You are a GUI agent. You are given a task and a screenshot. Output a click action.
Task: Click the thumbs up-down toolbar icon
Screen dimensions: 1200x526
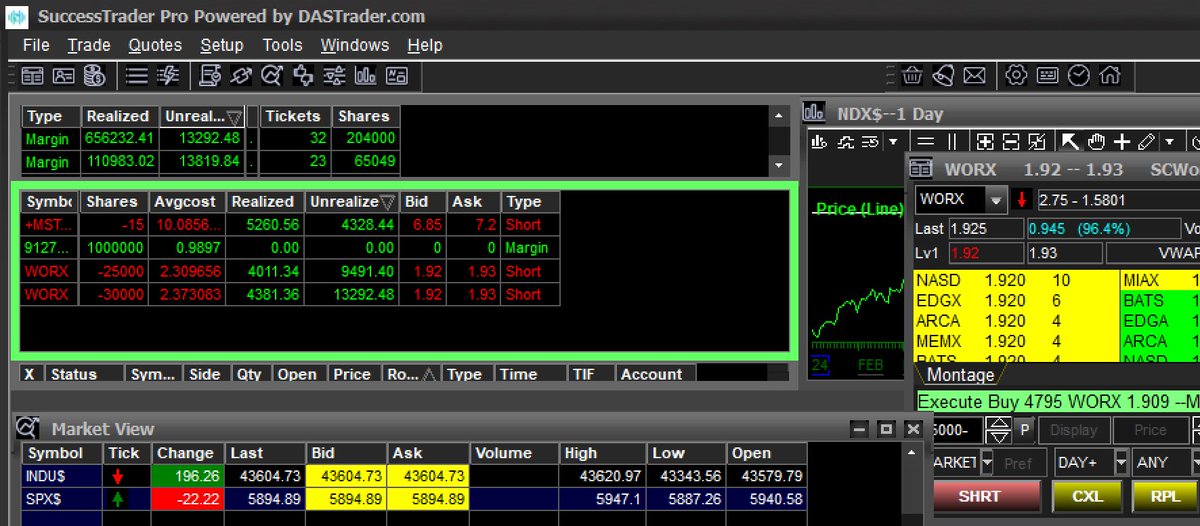pos(303,75)
